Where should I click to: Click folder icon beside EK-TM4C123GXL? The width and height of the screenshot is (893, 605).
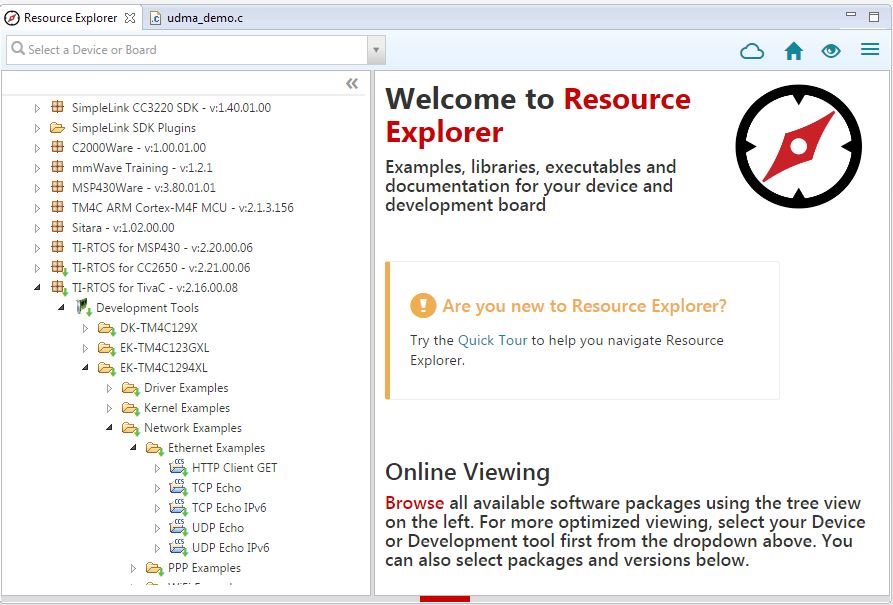pyautogui.click(x=106, y=348)
